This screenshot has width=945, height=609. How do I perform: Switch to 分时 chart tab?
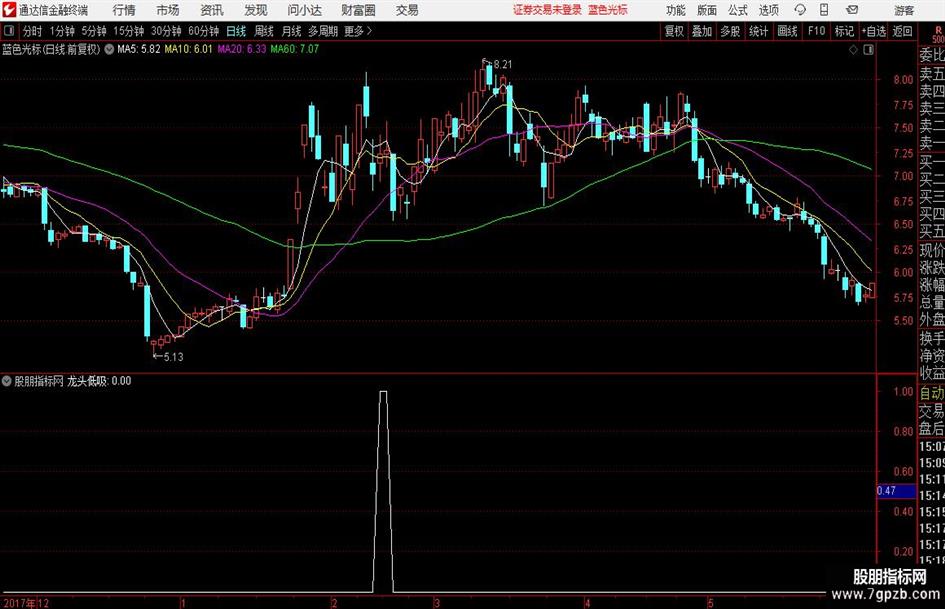32,31
